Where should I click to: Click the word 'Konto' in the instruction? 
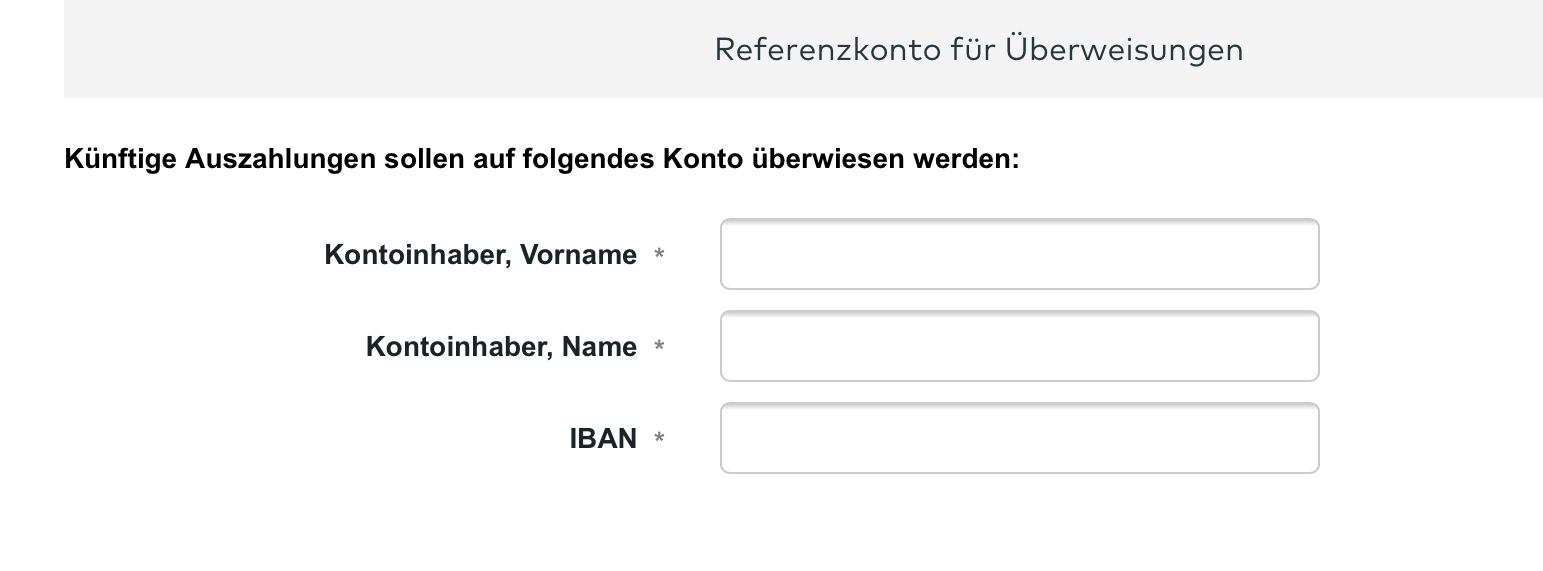click(x=703, y=159)
